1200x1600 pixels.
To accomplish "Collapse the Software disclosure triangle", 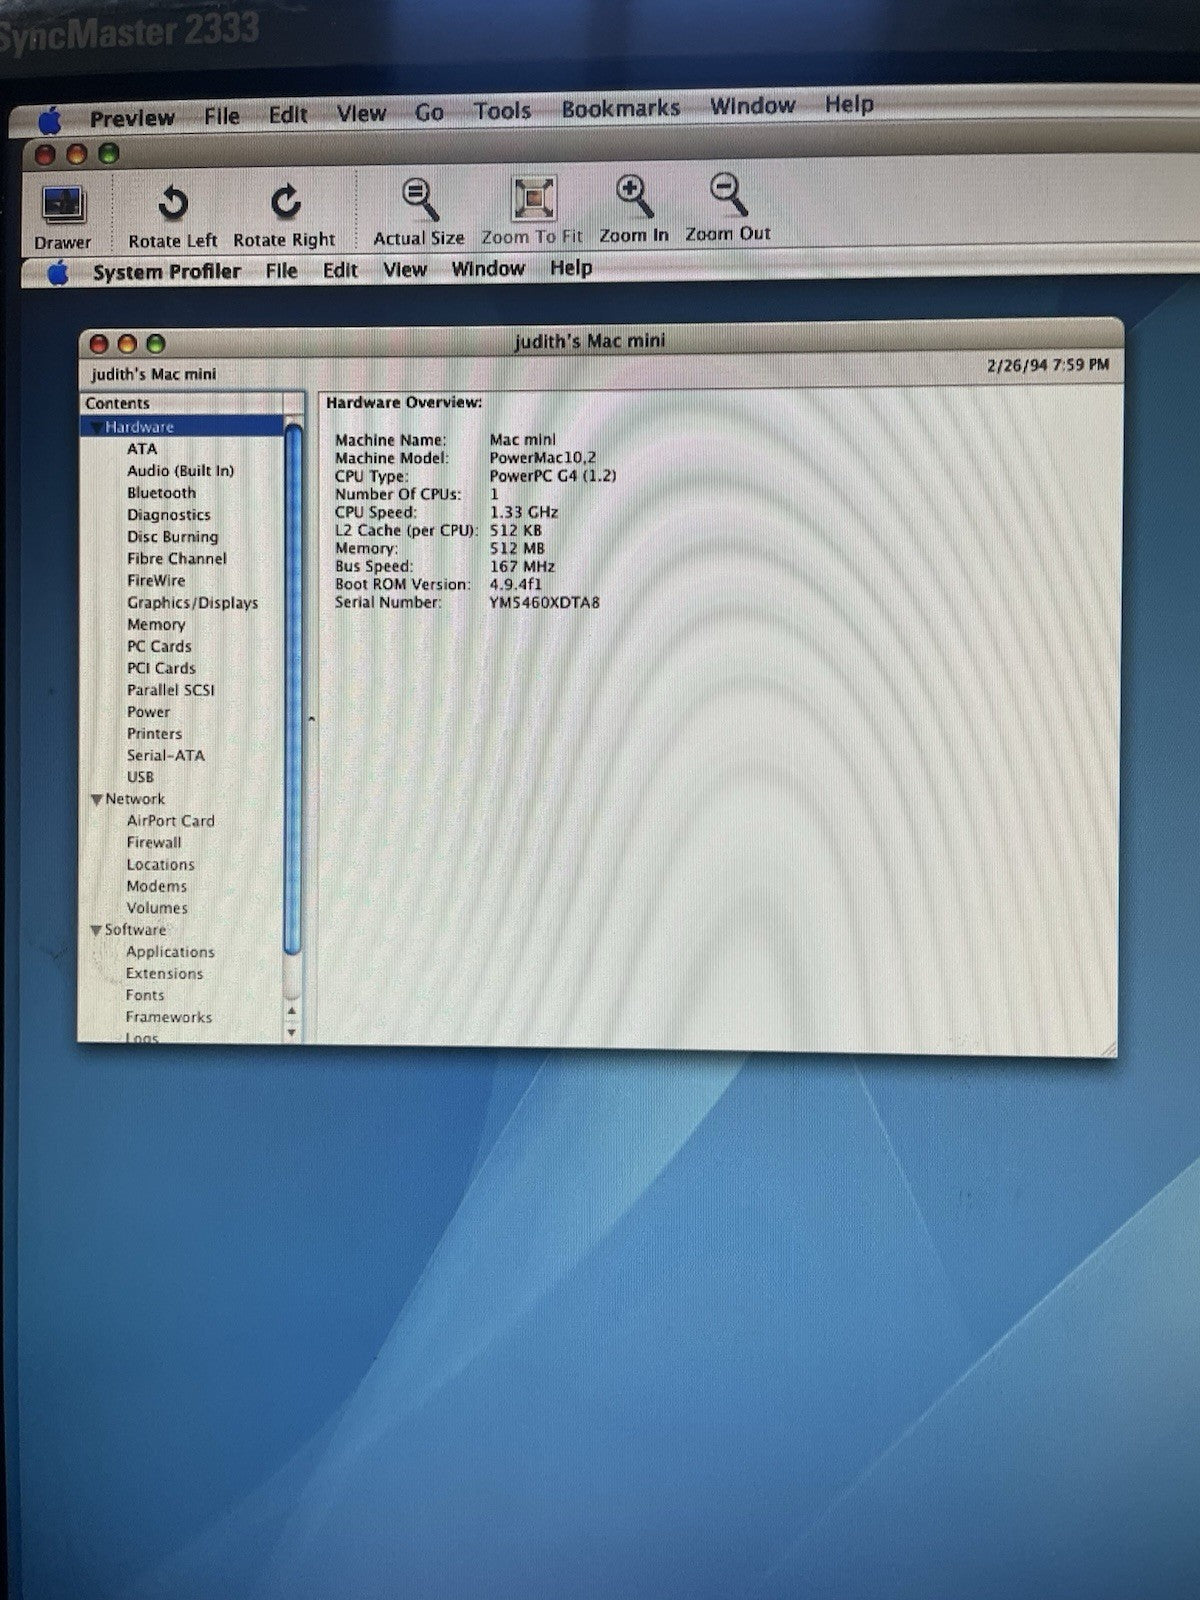I will [x=96, y=930].
